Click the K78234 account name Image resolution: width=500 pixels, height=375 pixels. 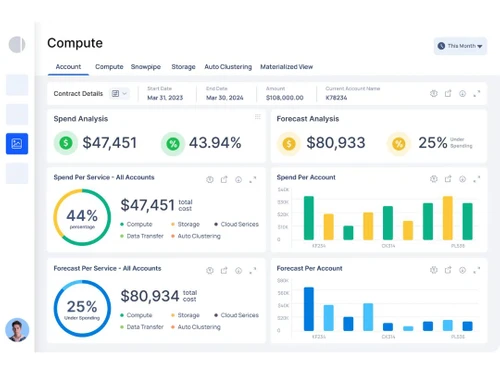(x=336, y=98)
